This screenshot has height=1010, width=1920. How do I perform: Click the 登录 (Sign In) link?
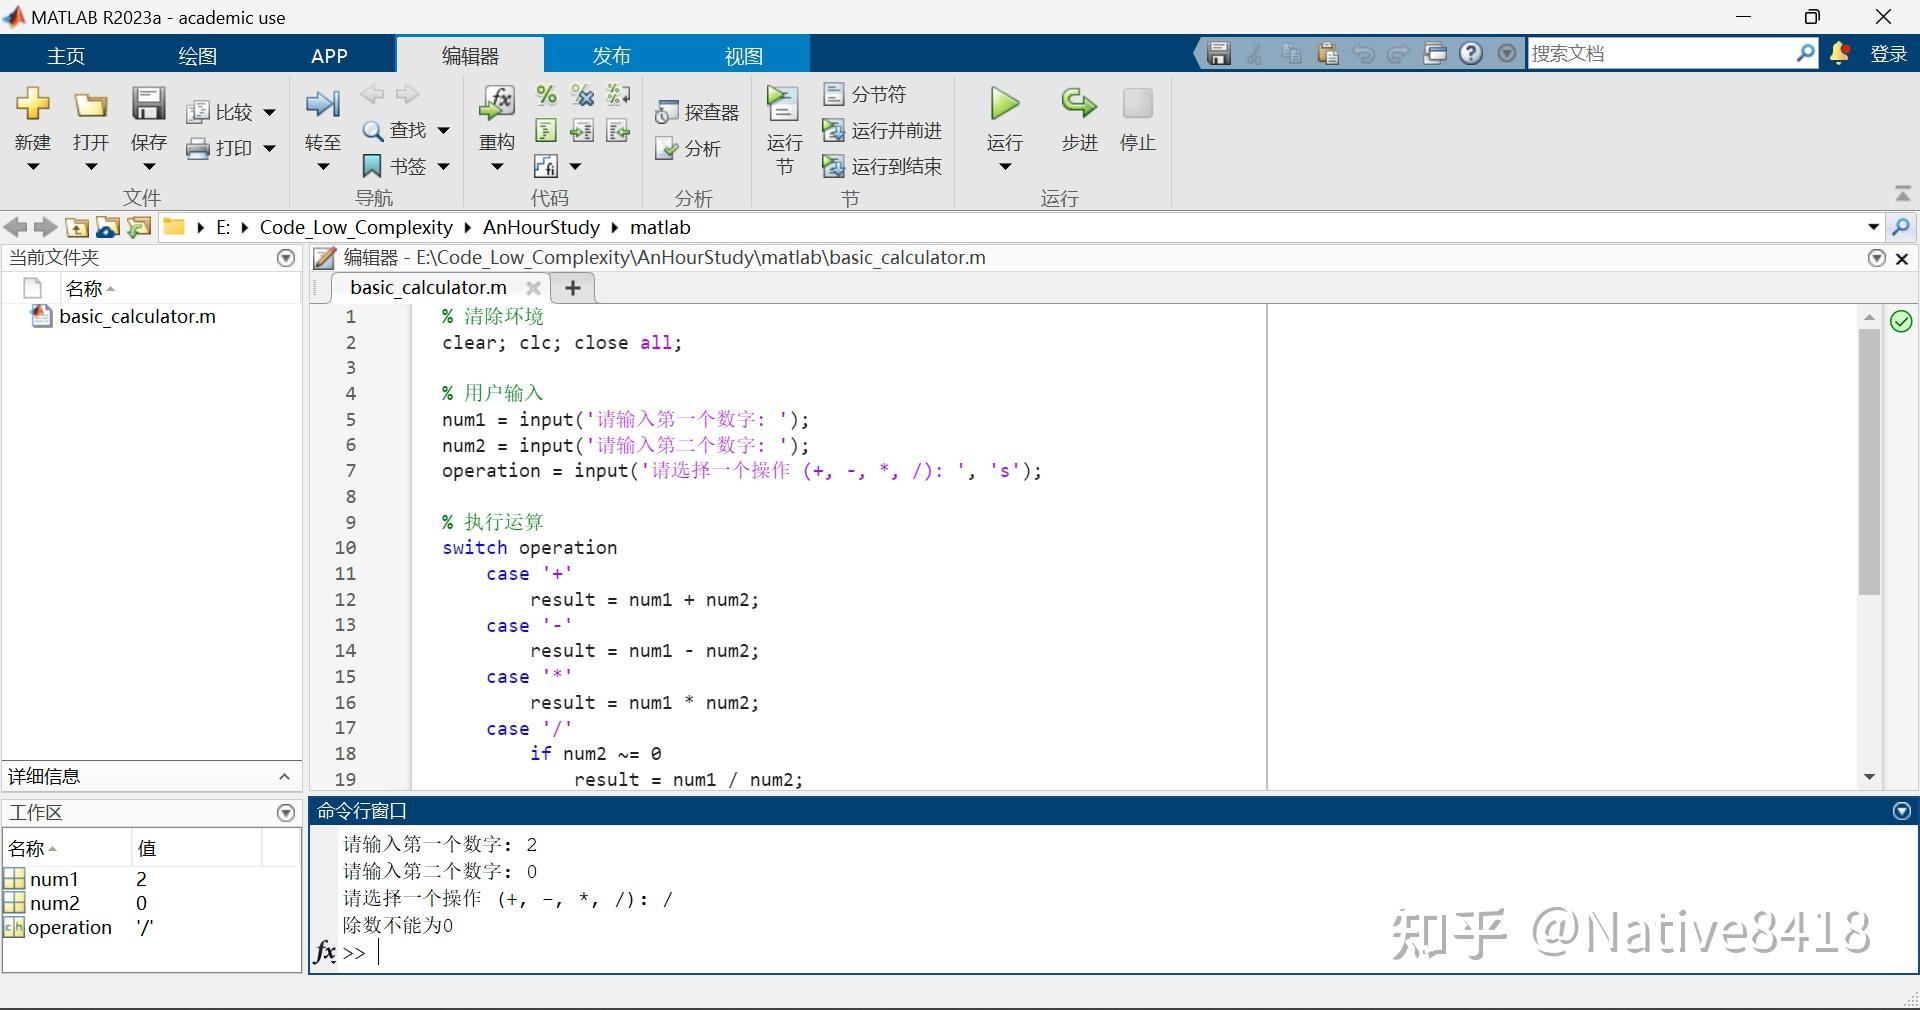[x=1889, y=54]
